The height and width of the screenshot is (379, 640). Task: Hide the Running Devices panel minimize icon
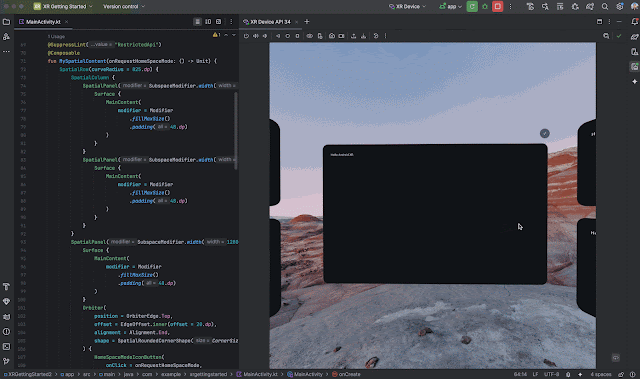point(619,22)
